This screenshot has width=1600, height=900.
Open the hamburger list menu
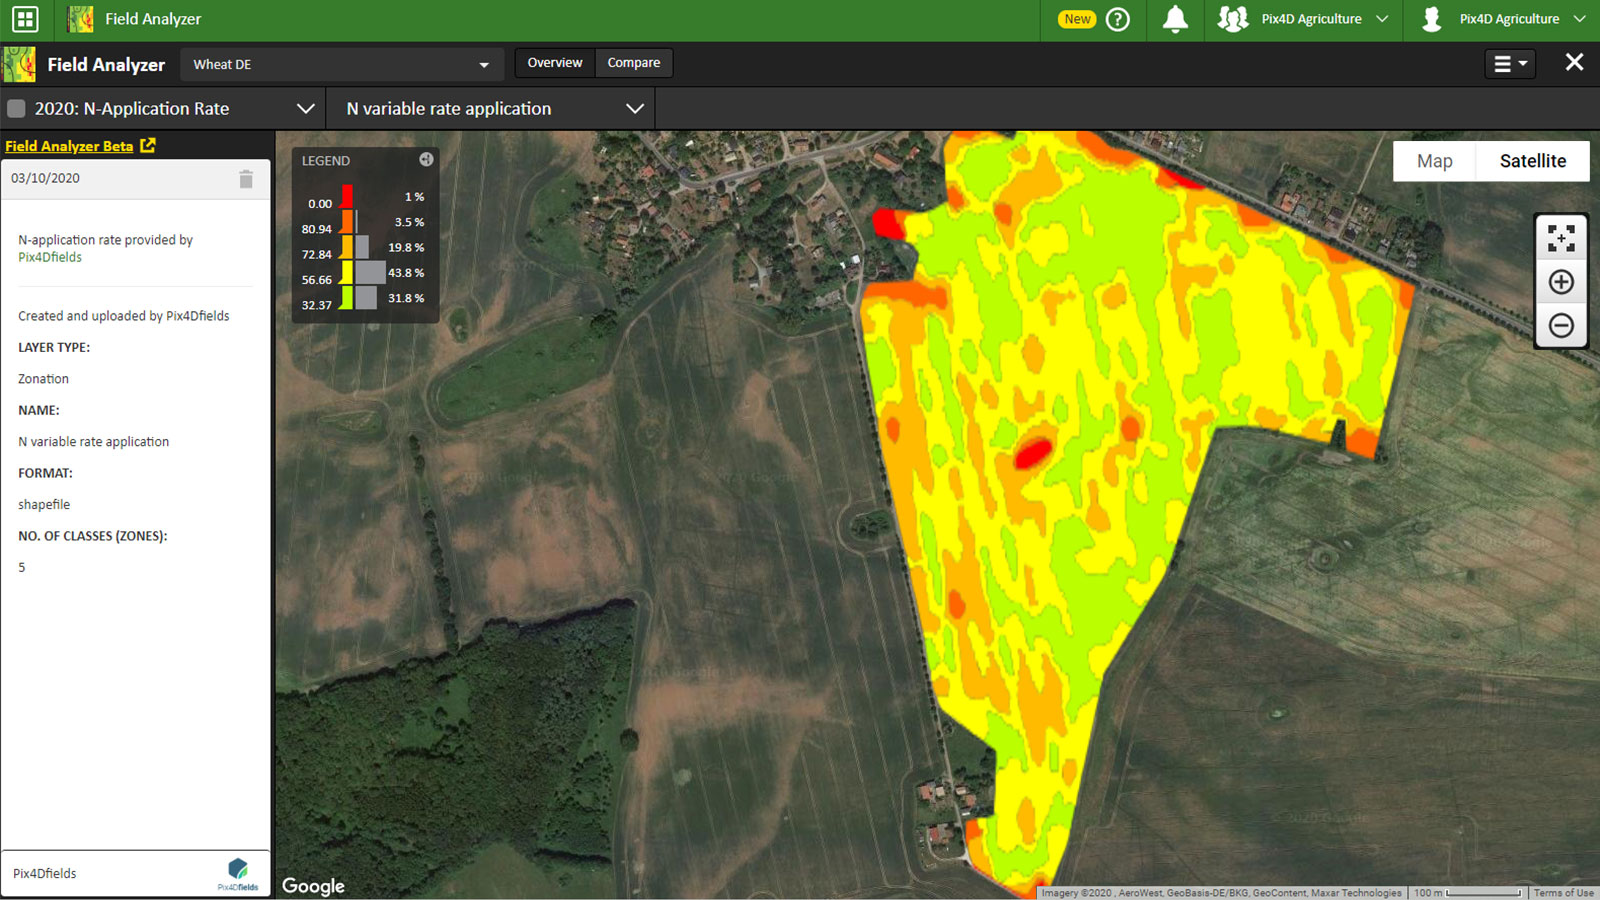coord(1509,64)
